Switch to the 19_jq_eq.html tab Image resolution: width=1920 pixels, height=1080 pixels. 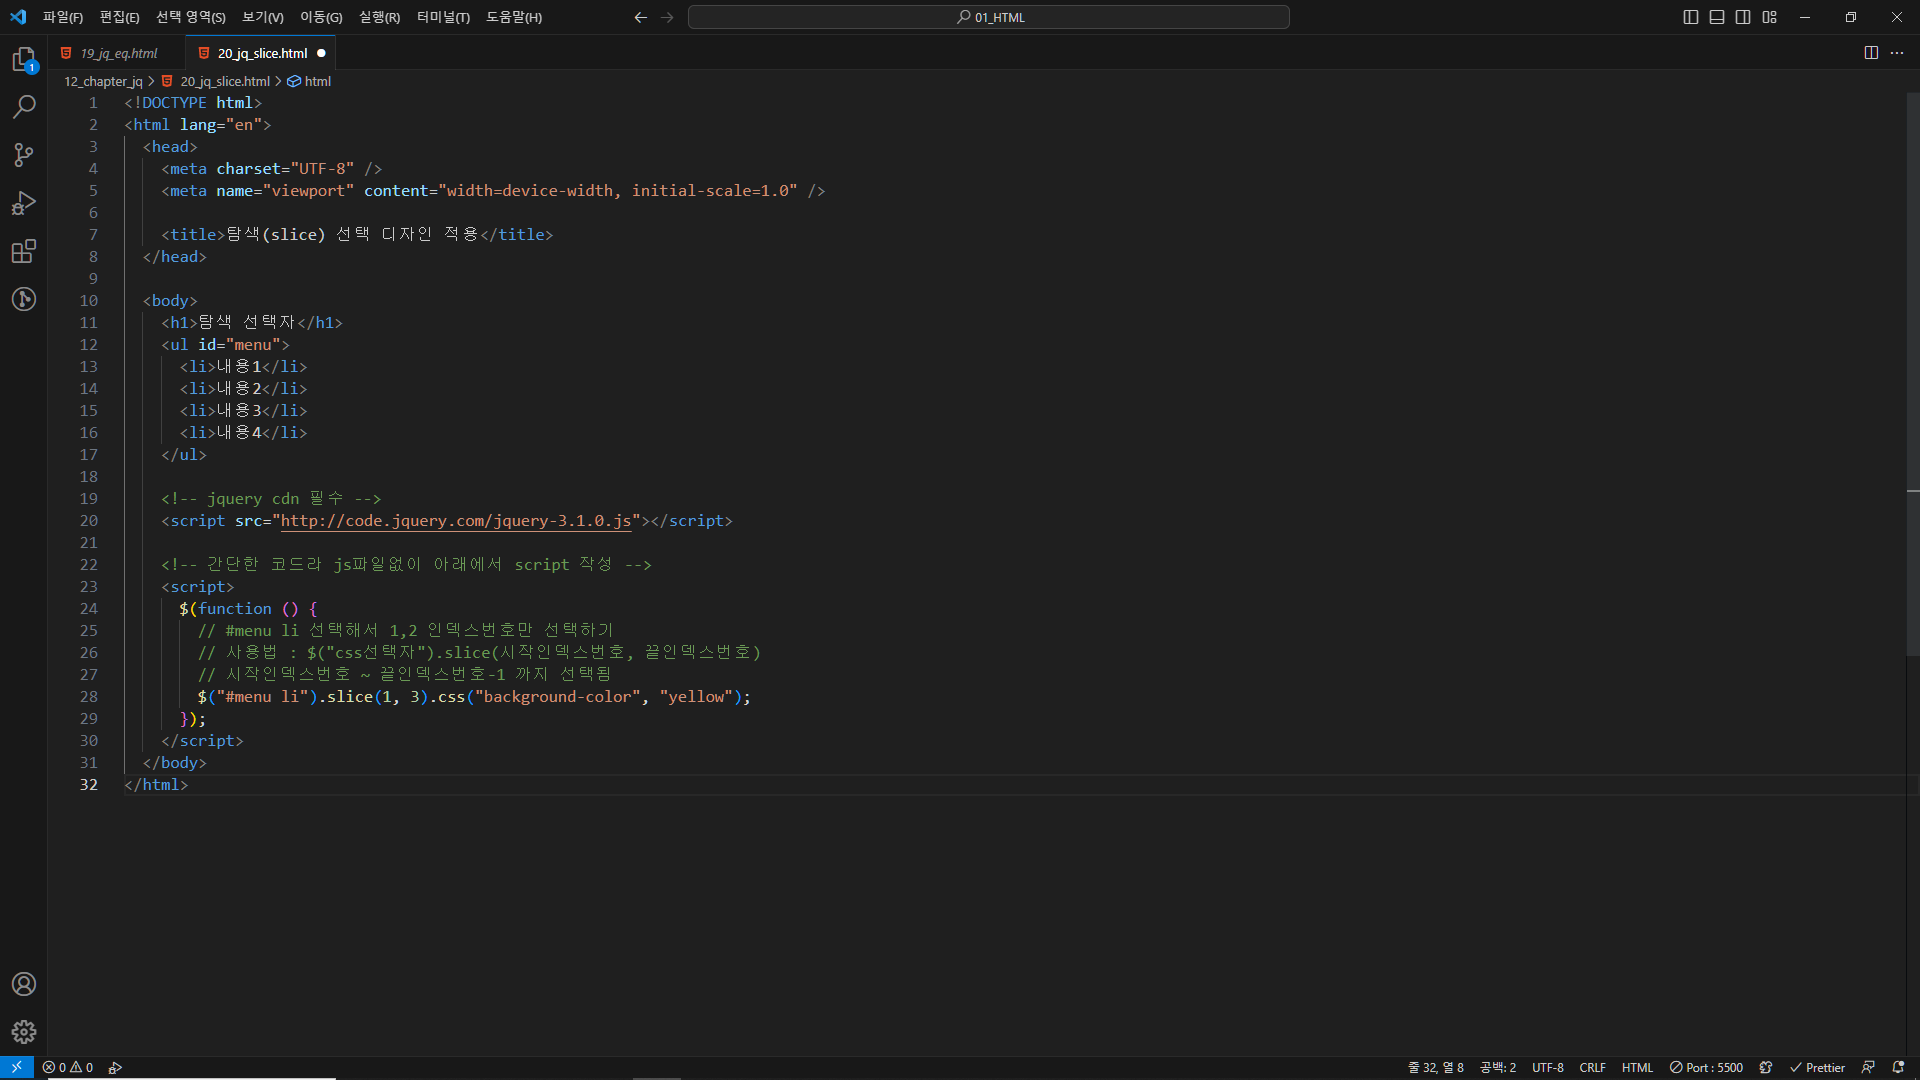[x=118, y=53]
